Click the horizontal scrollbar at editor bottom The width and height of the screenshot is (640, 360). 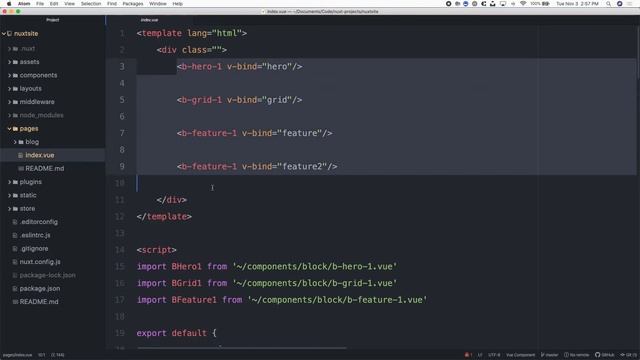242,348
